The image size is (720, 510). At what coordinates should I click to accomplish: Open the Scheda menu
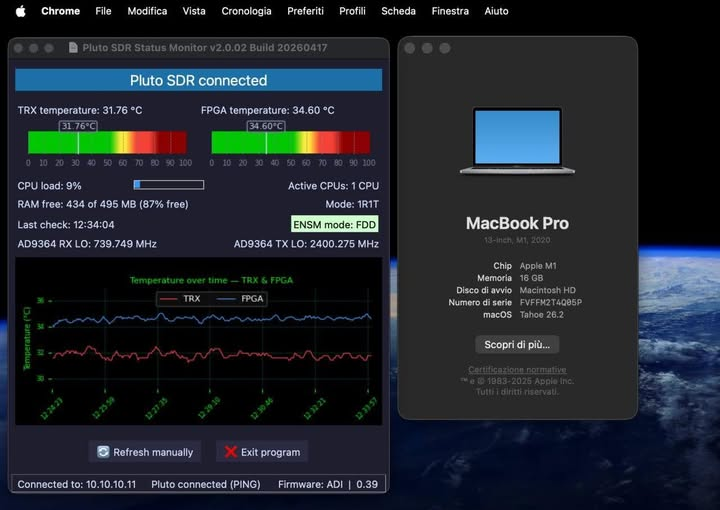pyautogui.click(x=398, y=11)
